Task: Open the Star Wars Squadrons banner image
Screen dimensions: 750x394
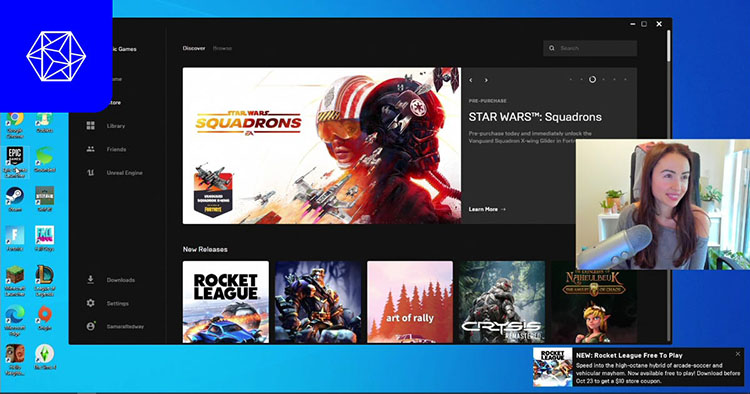Action: click(322, 145)
